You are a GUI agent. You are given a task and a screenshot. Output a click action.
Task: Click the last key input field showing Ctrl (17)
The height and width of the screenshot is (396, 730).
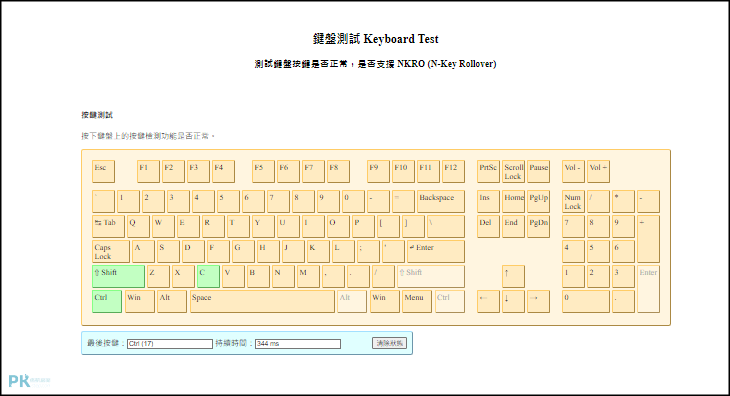pos(170,344)
